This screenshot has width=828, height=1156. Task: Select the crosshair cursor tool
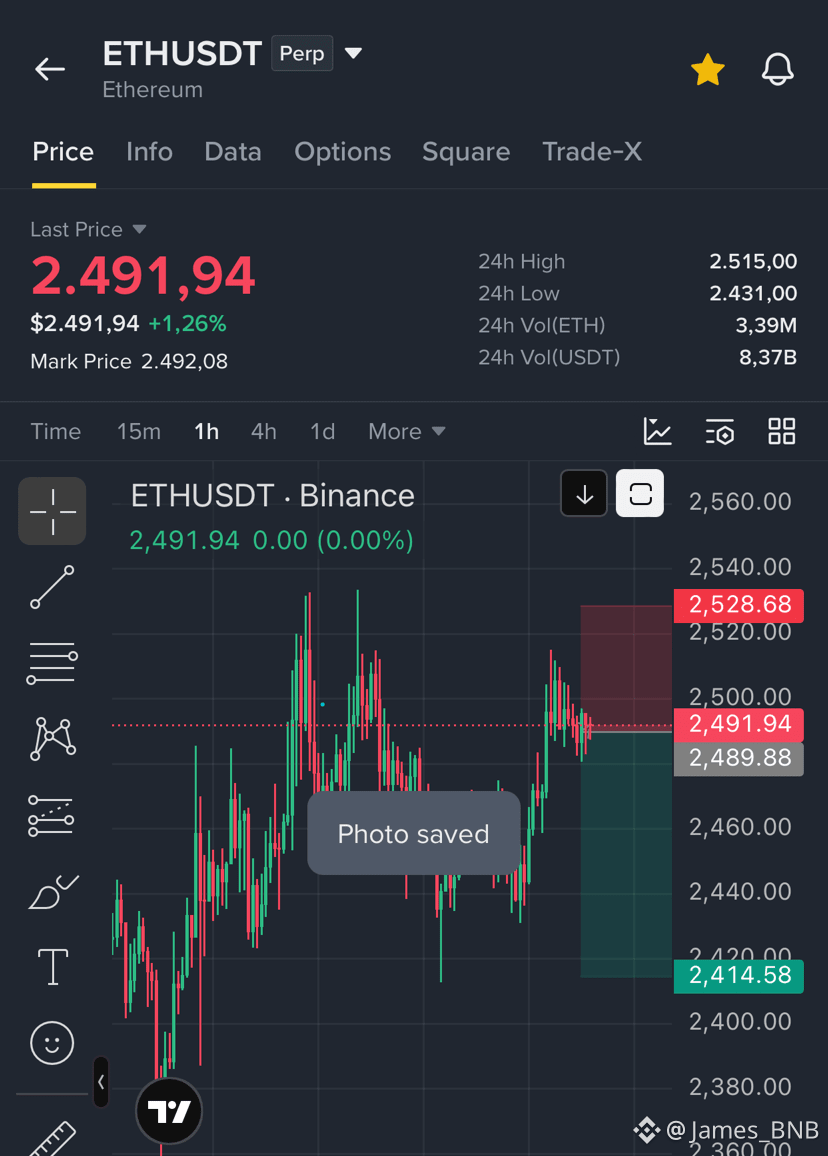point(52,511)
